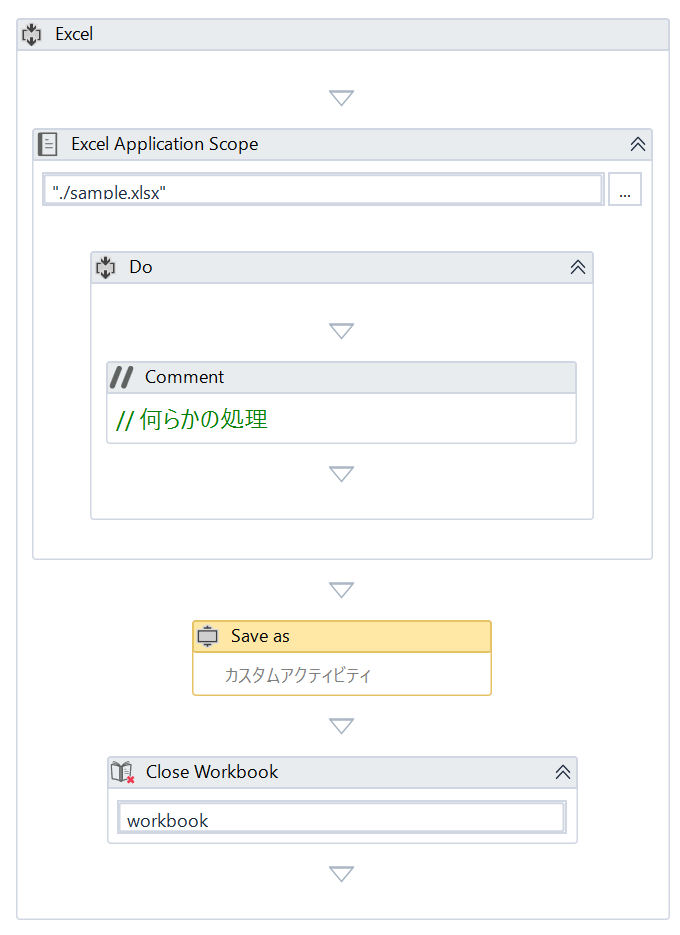Click the Excel sequence icon

point(32,35)
